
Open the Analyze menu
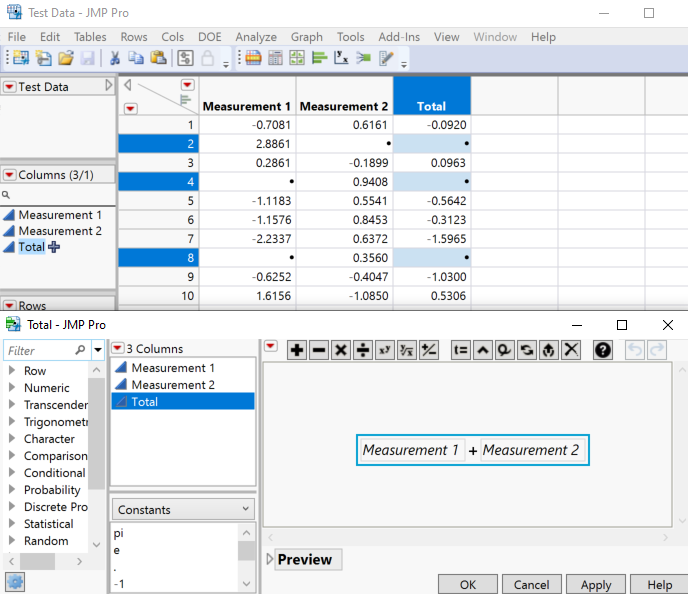click(x=256, y=37)
